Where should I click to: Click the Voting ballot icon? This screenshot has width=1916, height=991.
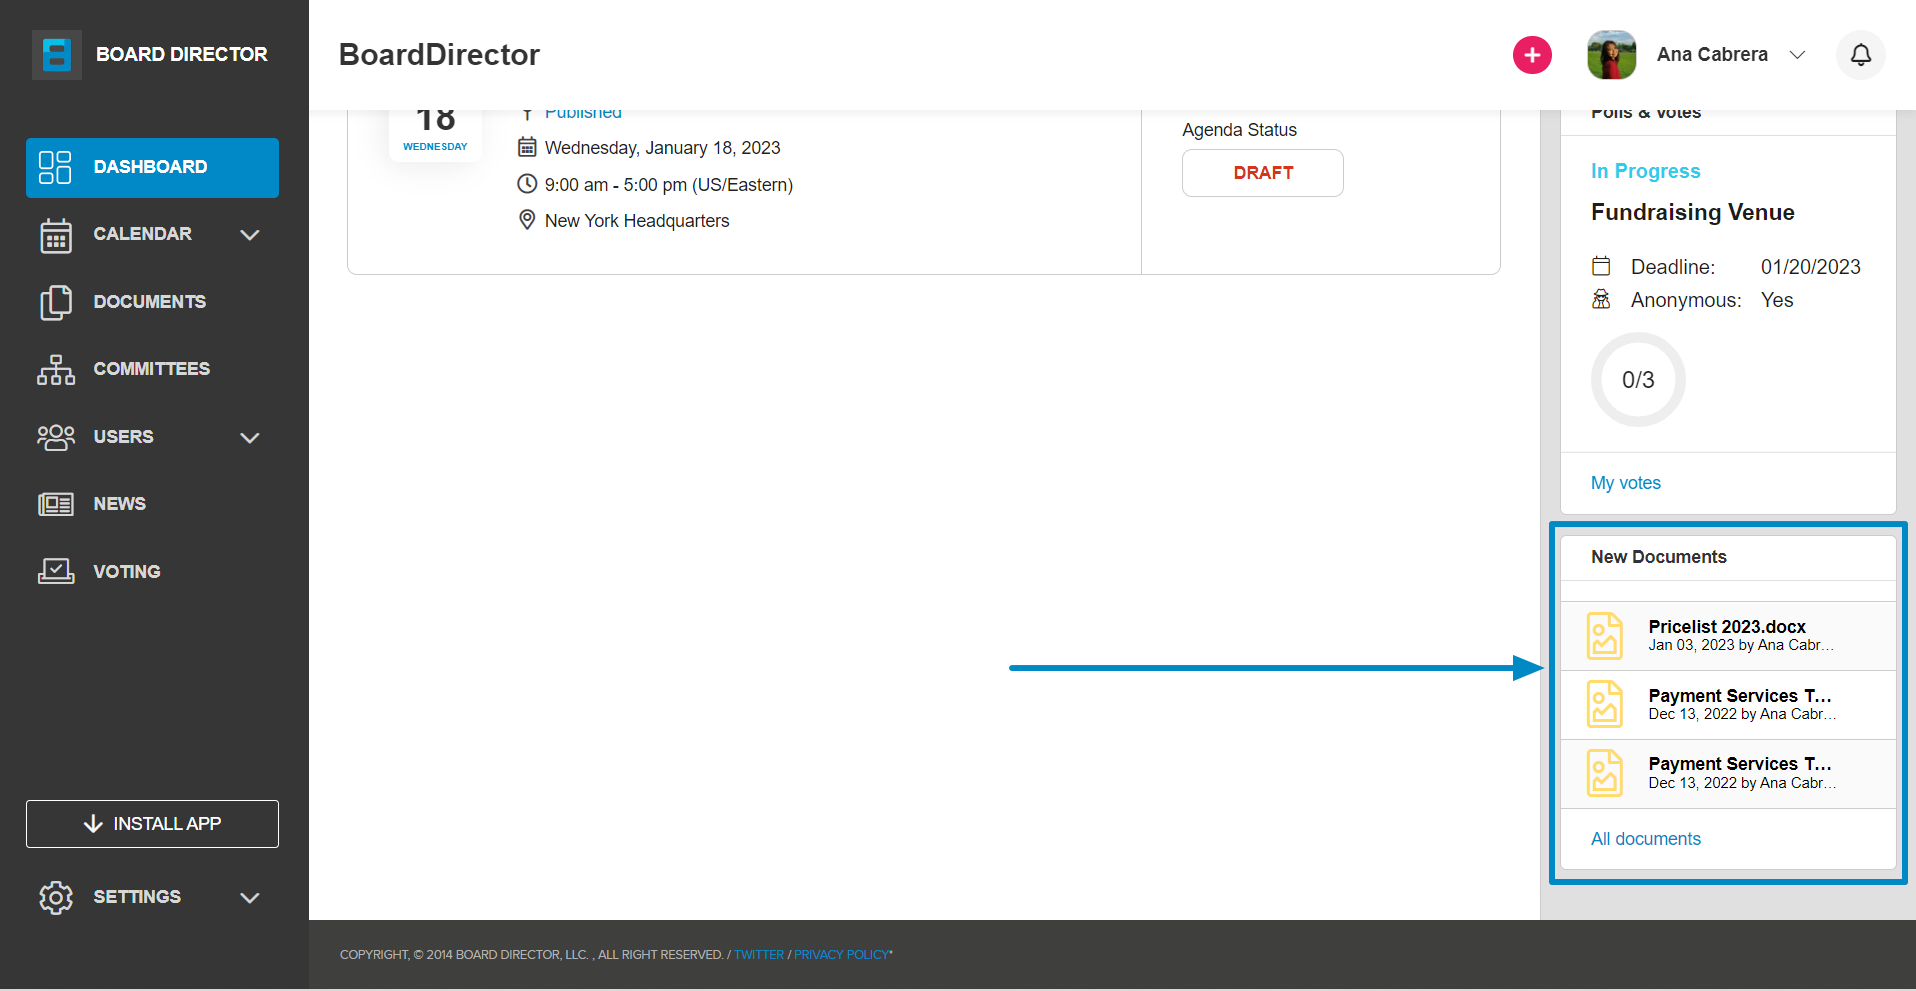pyautogui.click(x=56, y=571)
